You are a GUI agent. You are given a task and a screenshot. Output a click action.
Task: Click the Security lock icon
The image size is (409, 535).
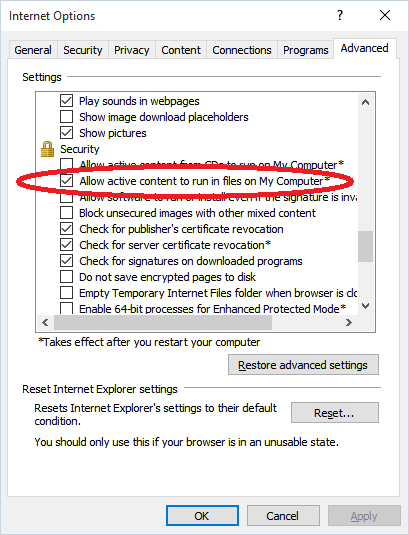pyautogui.click(x=47, y=149)
